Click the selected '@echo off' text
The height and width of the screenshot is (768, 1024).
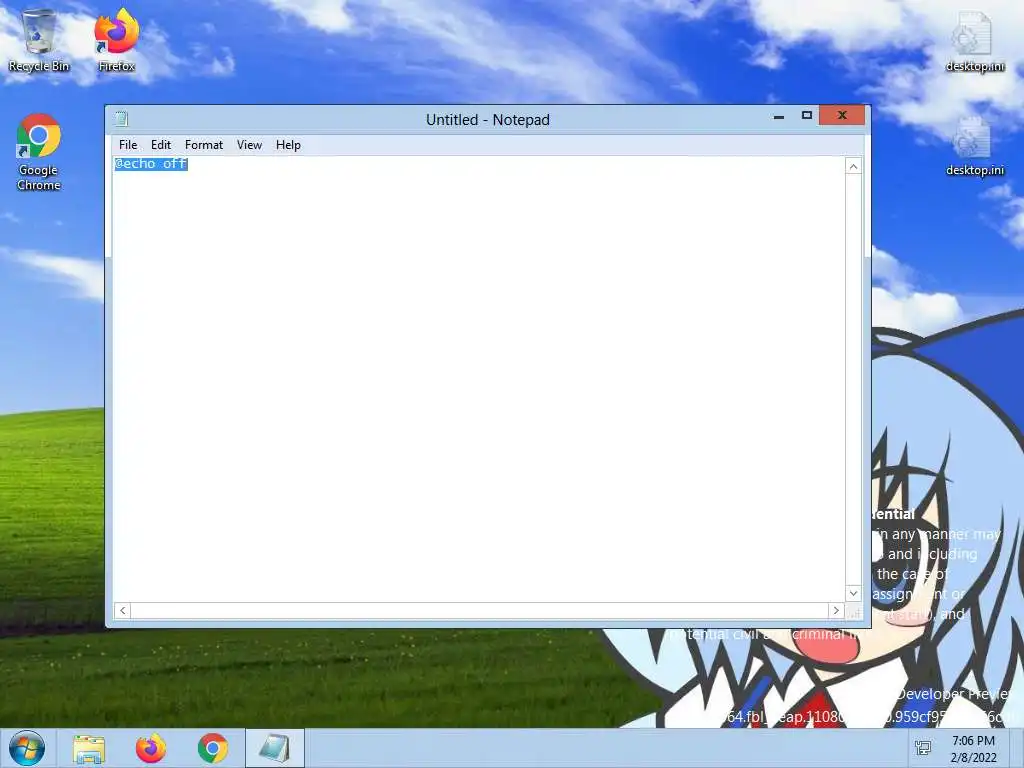(151, 164)
